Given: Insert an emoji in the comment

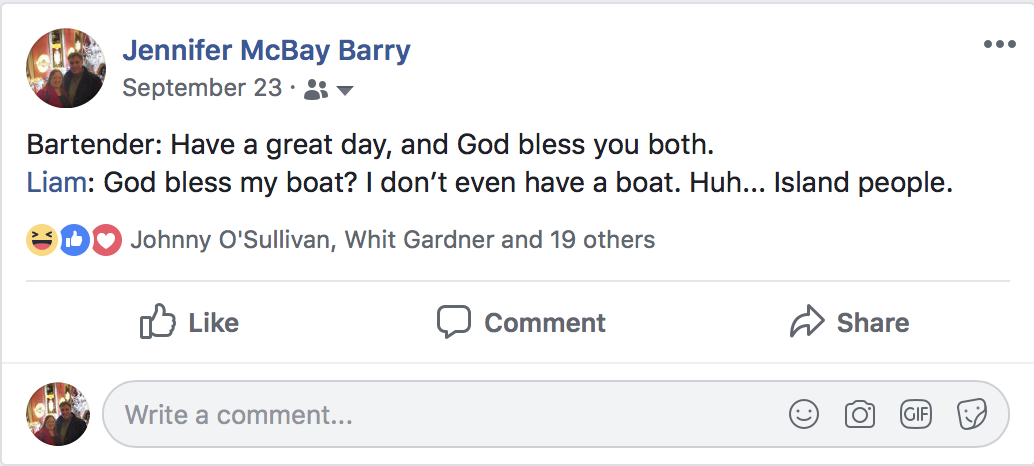Looking at the screenshot, I should click(804, 414).
